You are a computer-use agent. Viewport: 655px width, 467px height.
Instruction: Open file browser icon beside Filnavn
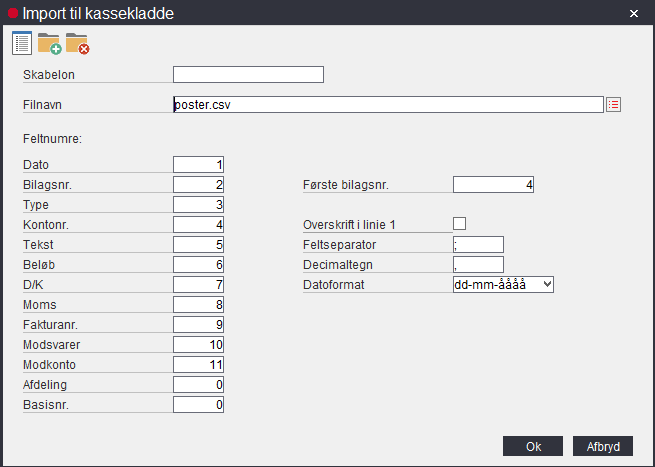(x=613, y=104)
